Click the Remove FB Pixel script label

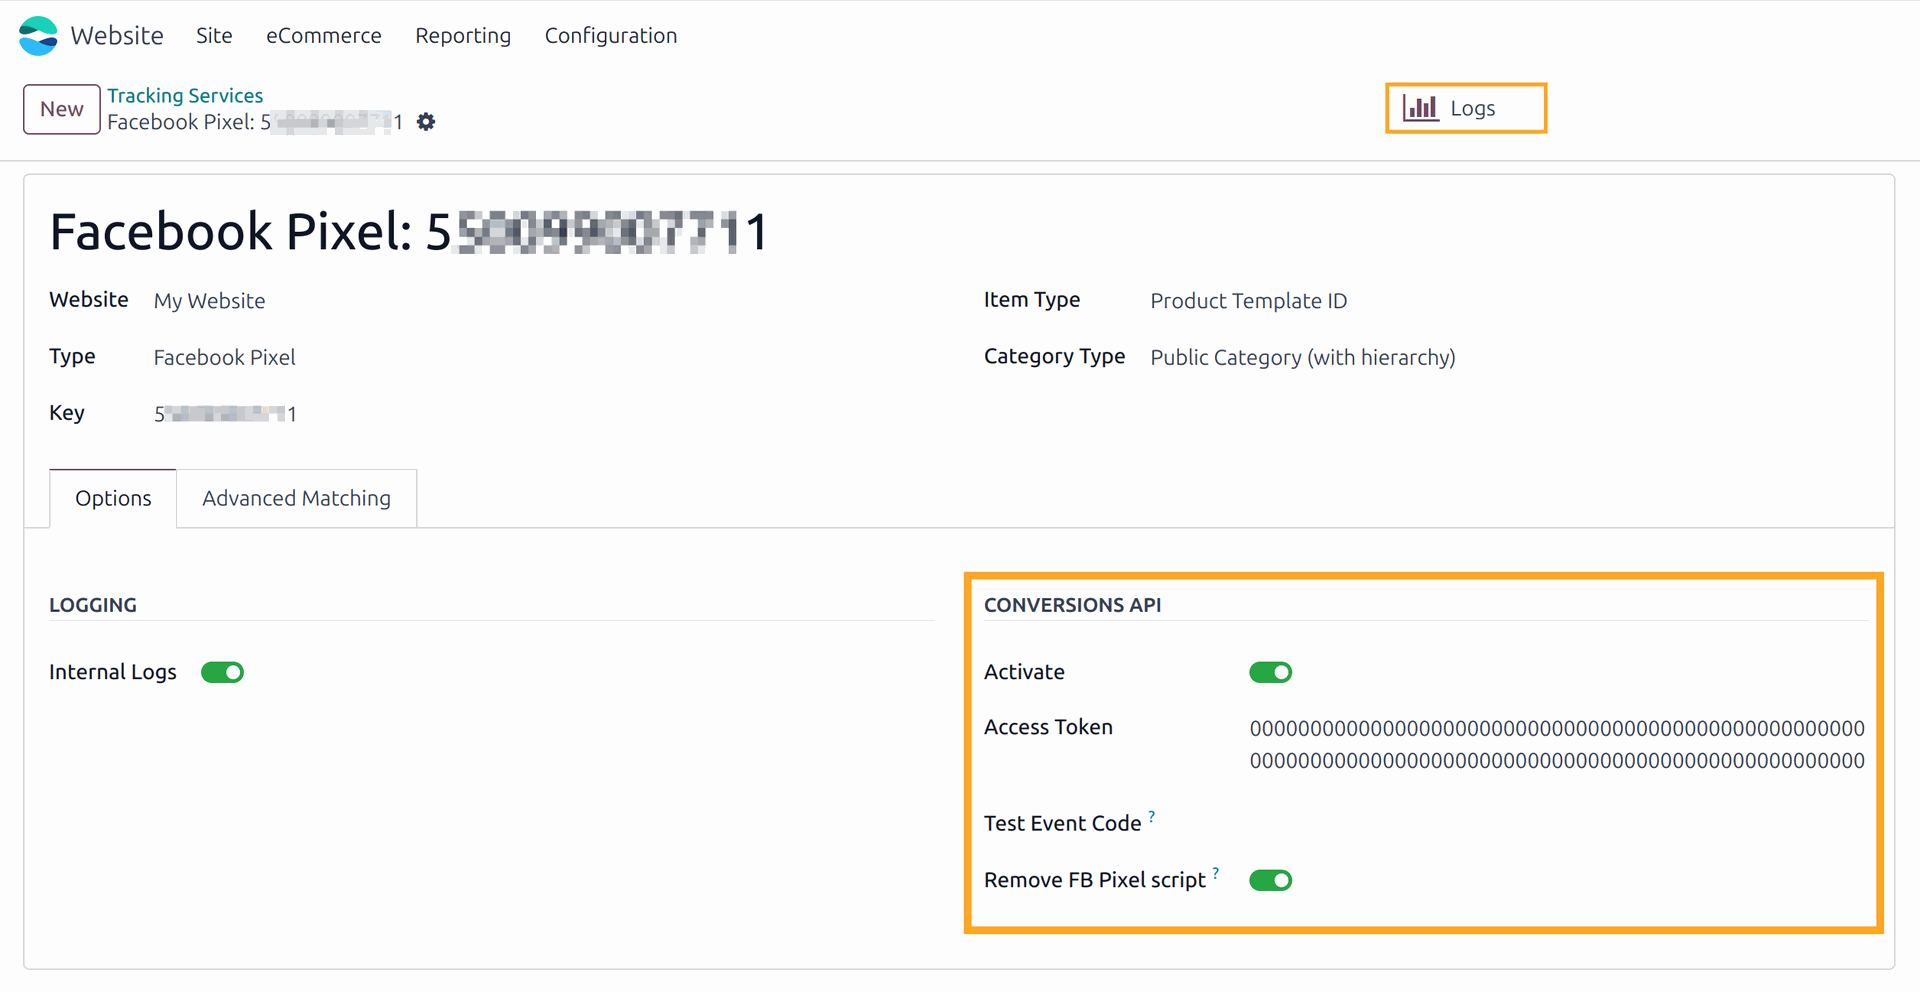pyautogui.click(x=1095, y=880)
